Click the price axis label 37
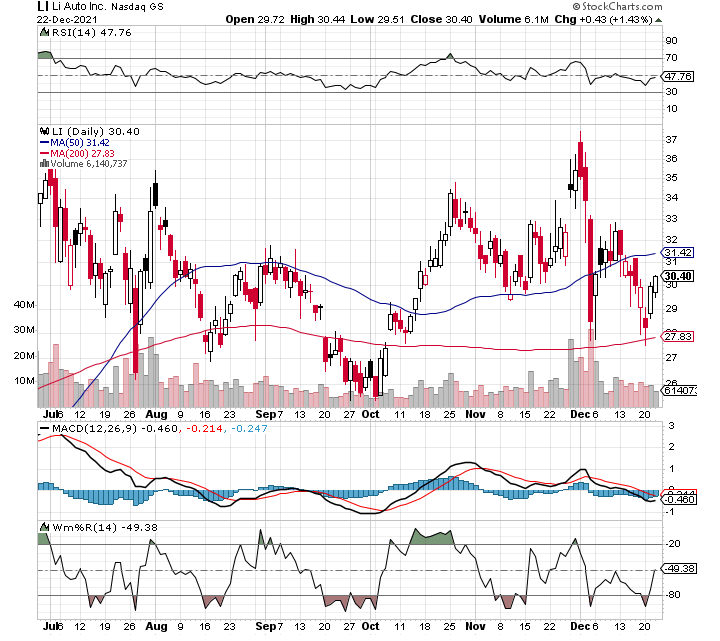Image resolution: width=720 pixels, height=641 pixels. click(671, 140)
